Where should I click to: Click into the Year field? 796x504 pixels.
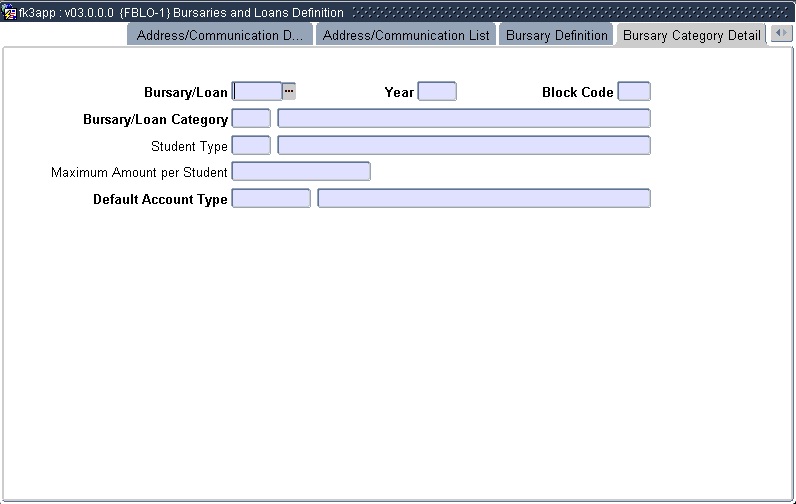436,91
